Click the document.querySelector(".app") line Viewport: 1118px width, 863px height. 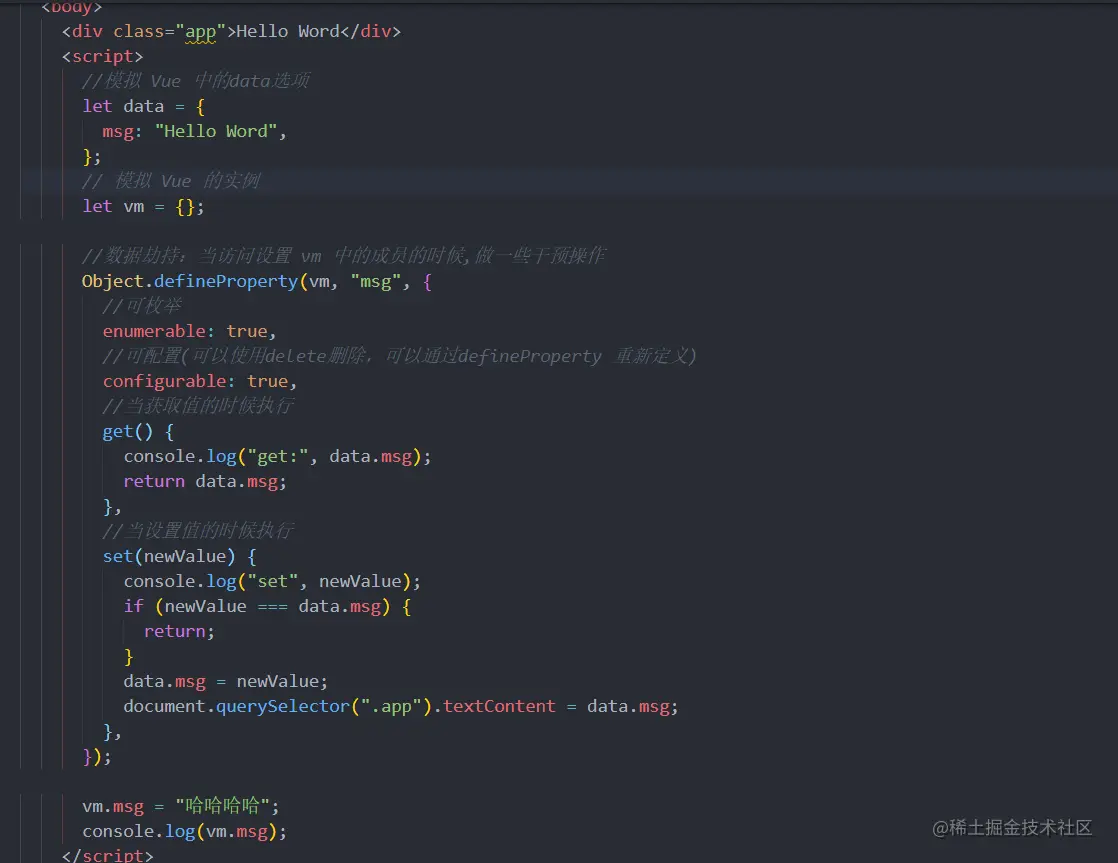[401, 706]
